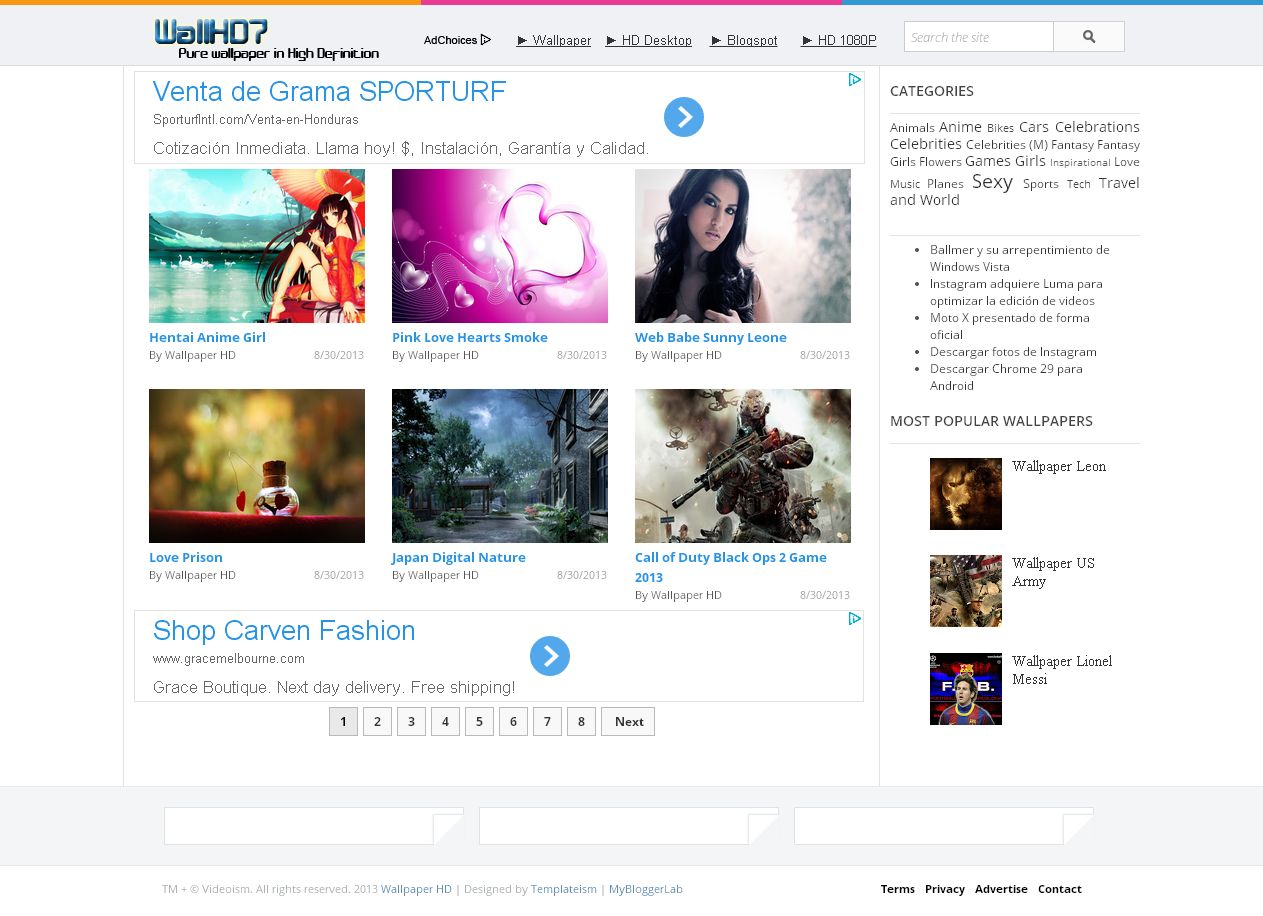
Task: Go to page 2 of the pagination
Action: [377, 722]
